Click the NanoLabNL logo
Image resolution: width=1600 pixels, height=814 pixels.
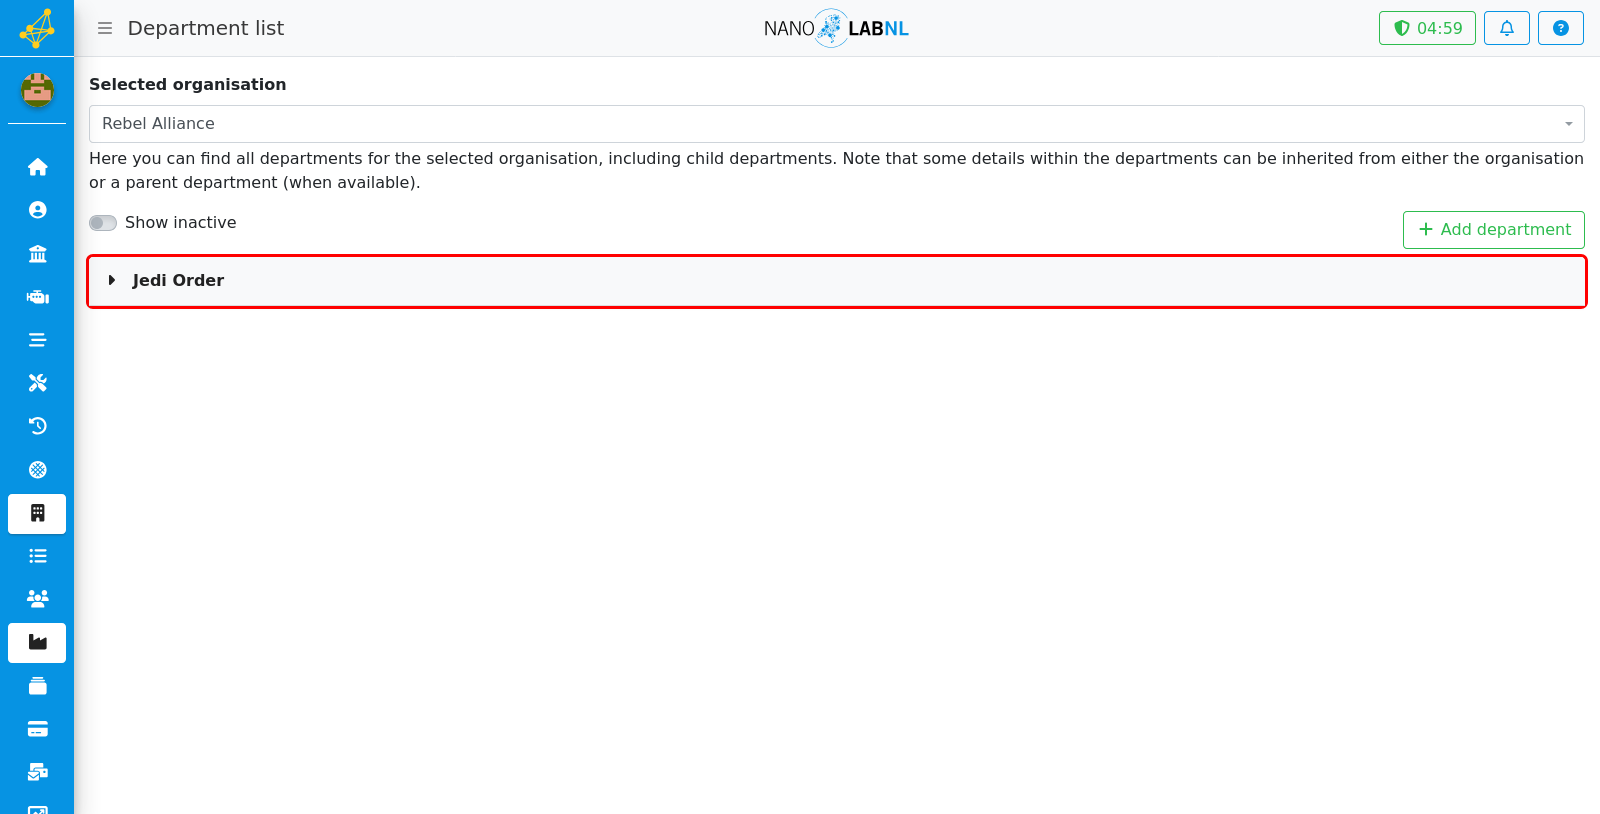pyautogui.click(x=836, y=28)
